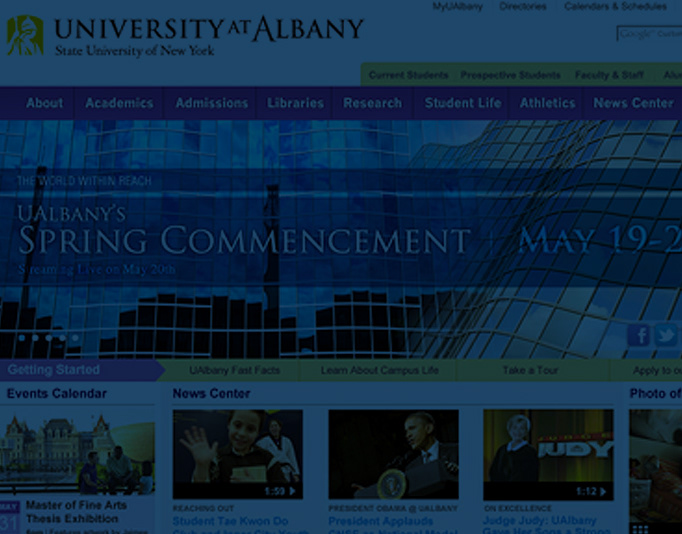The image size is (682, 534).
Task: Click the Google custom search field
Action: 649,33
